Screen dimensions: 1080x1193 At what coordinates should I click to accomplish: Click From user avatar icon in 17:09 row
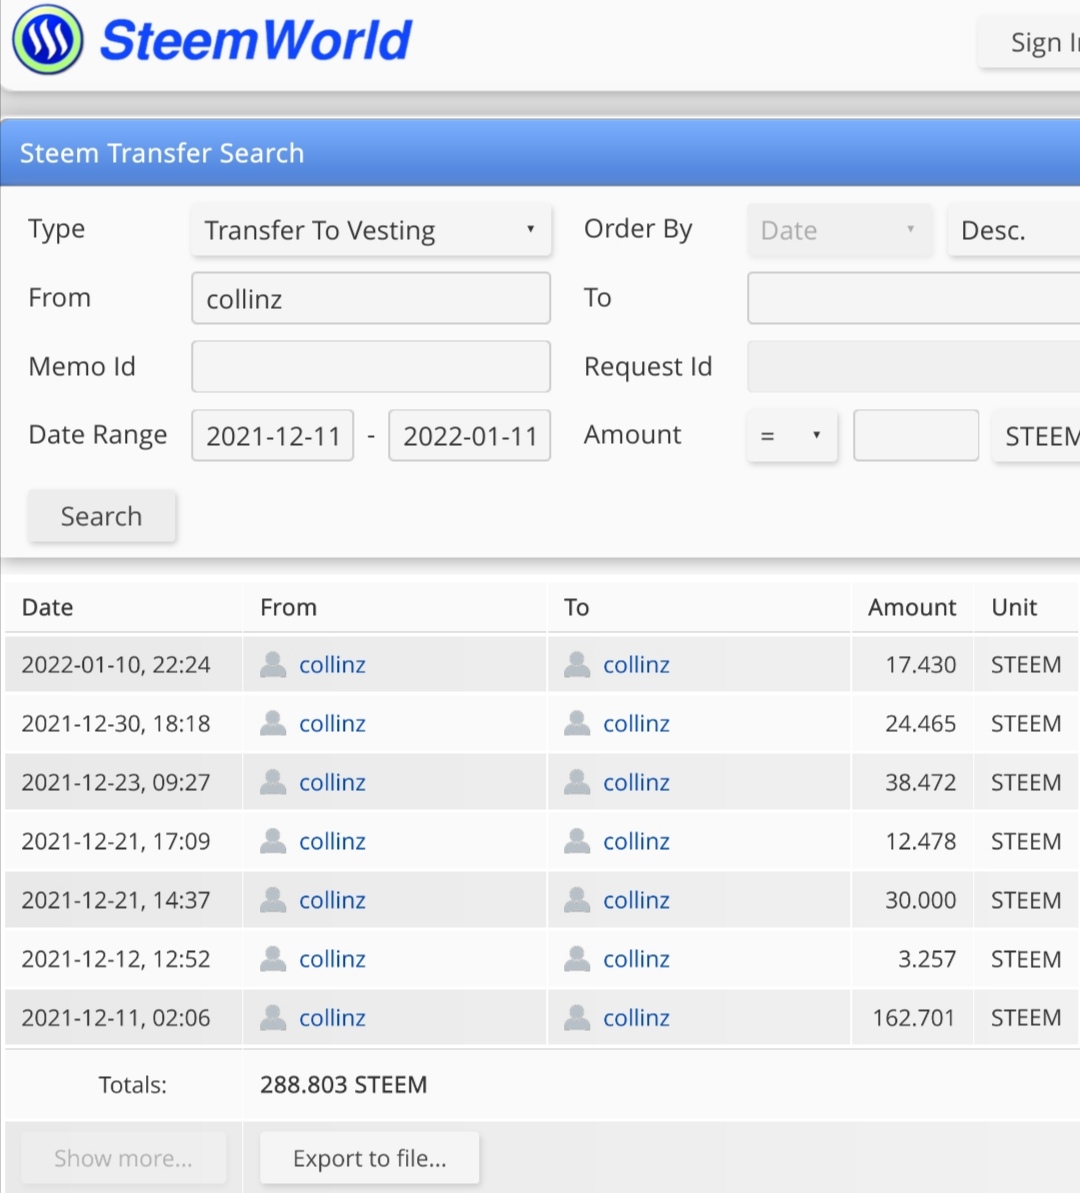pyautogui.click(x=273, y=841)
